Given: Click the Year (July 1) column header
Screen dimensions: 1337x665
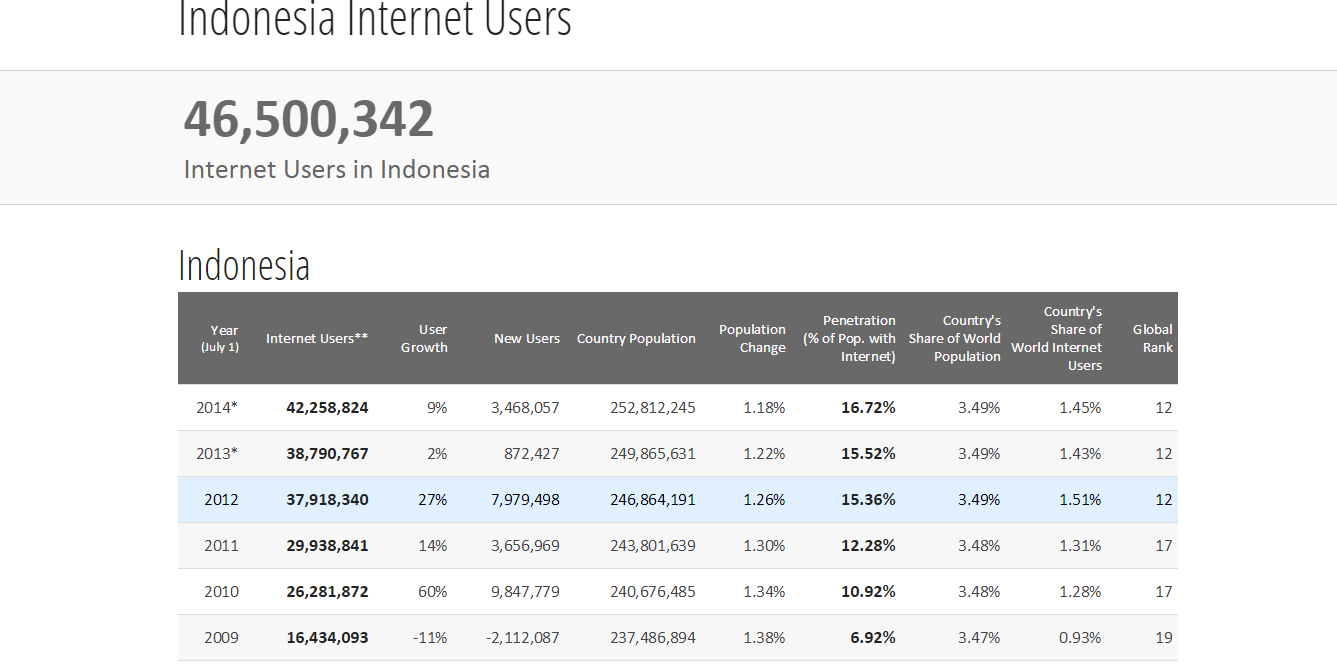Looking at the screenshot, I should coord(220,338).
